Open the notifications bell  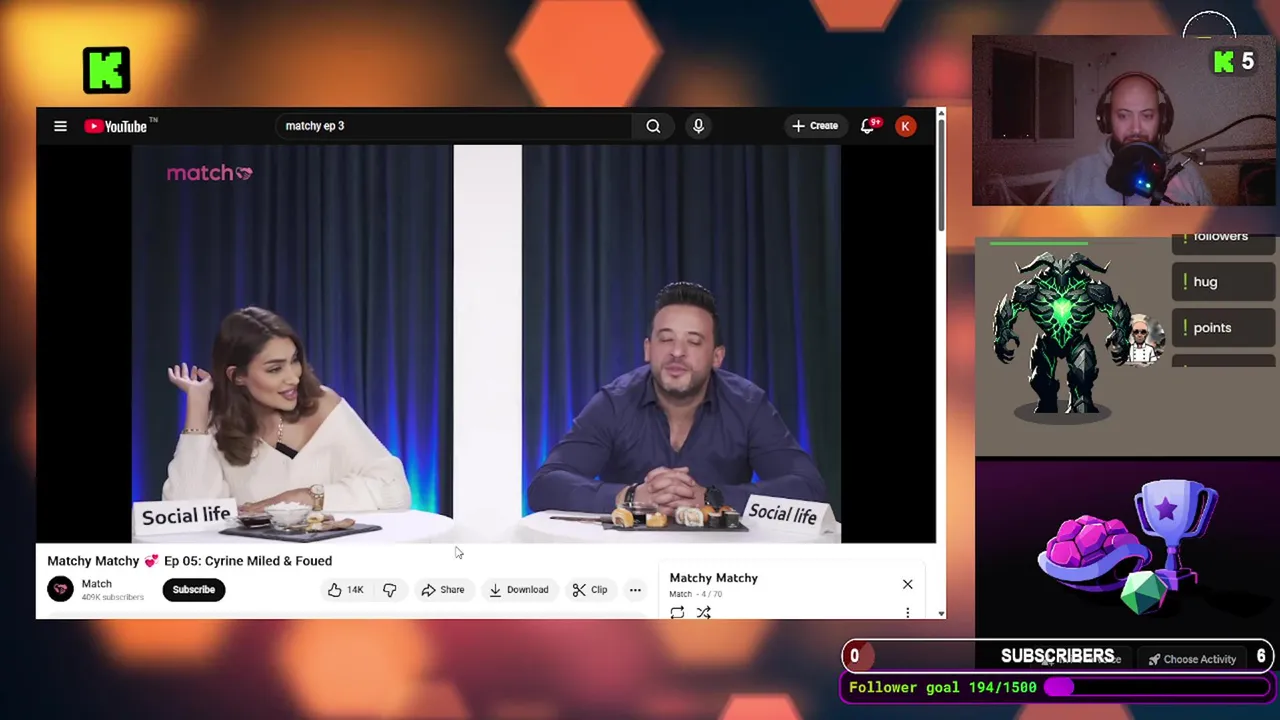click(869, 126)
